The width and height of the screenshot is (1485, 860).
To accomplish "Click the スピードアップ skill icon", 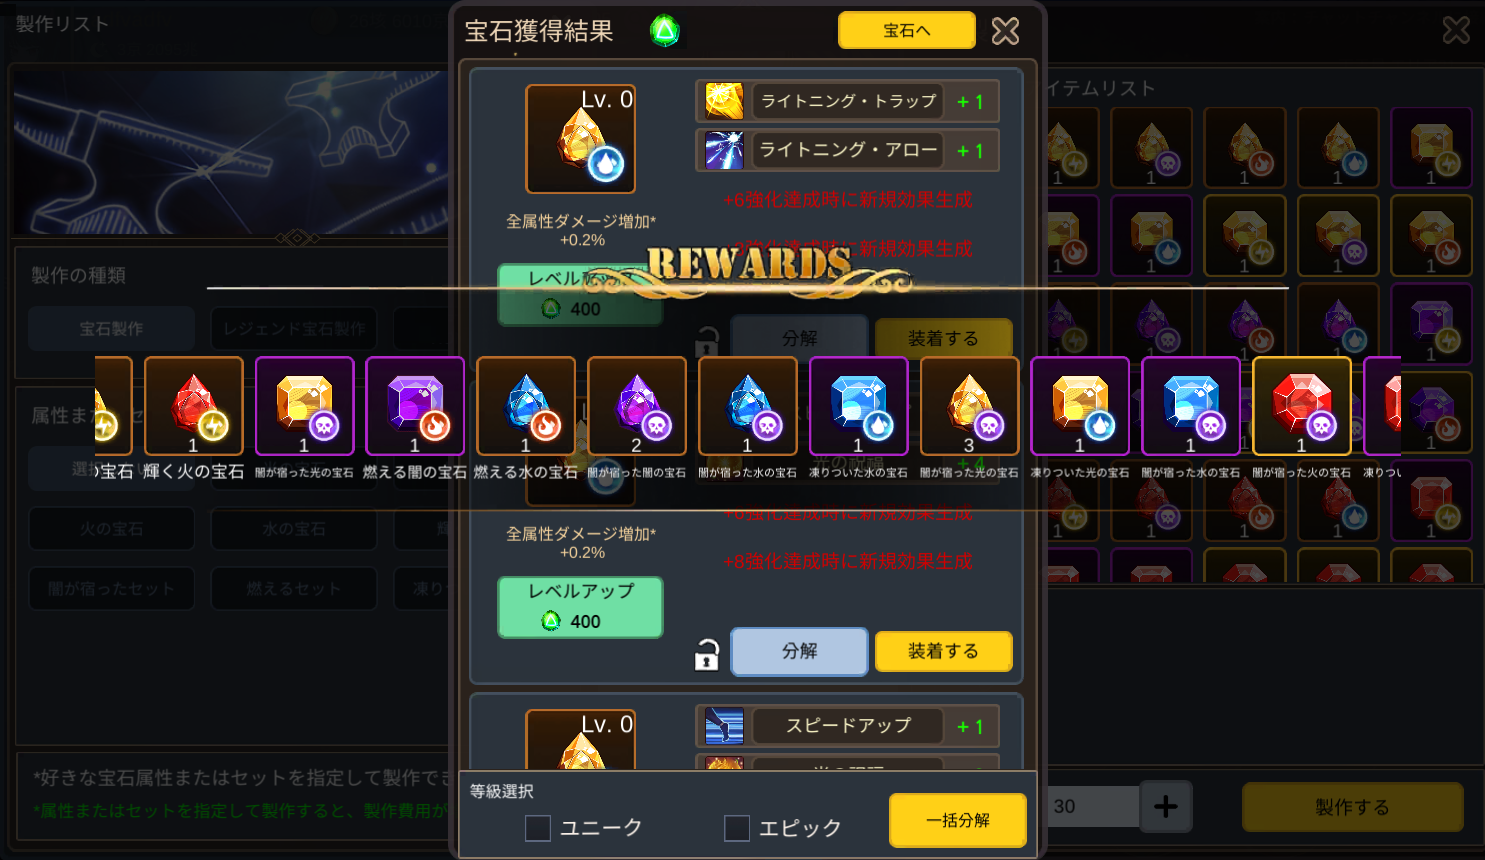I will click(x=724, y=726).
